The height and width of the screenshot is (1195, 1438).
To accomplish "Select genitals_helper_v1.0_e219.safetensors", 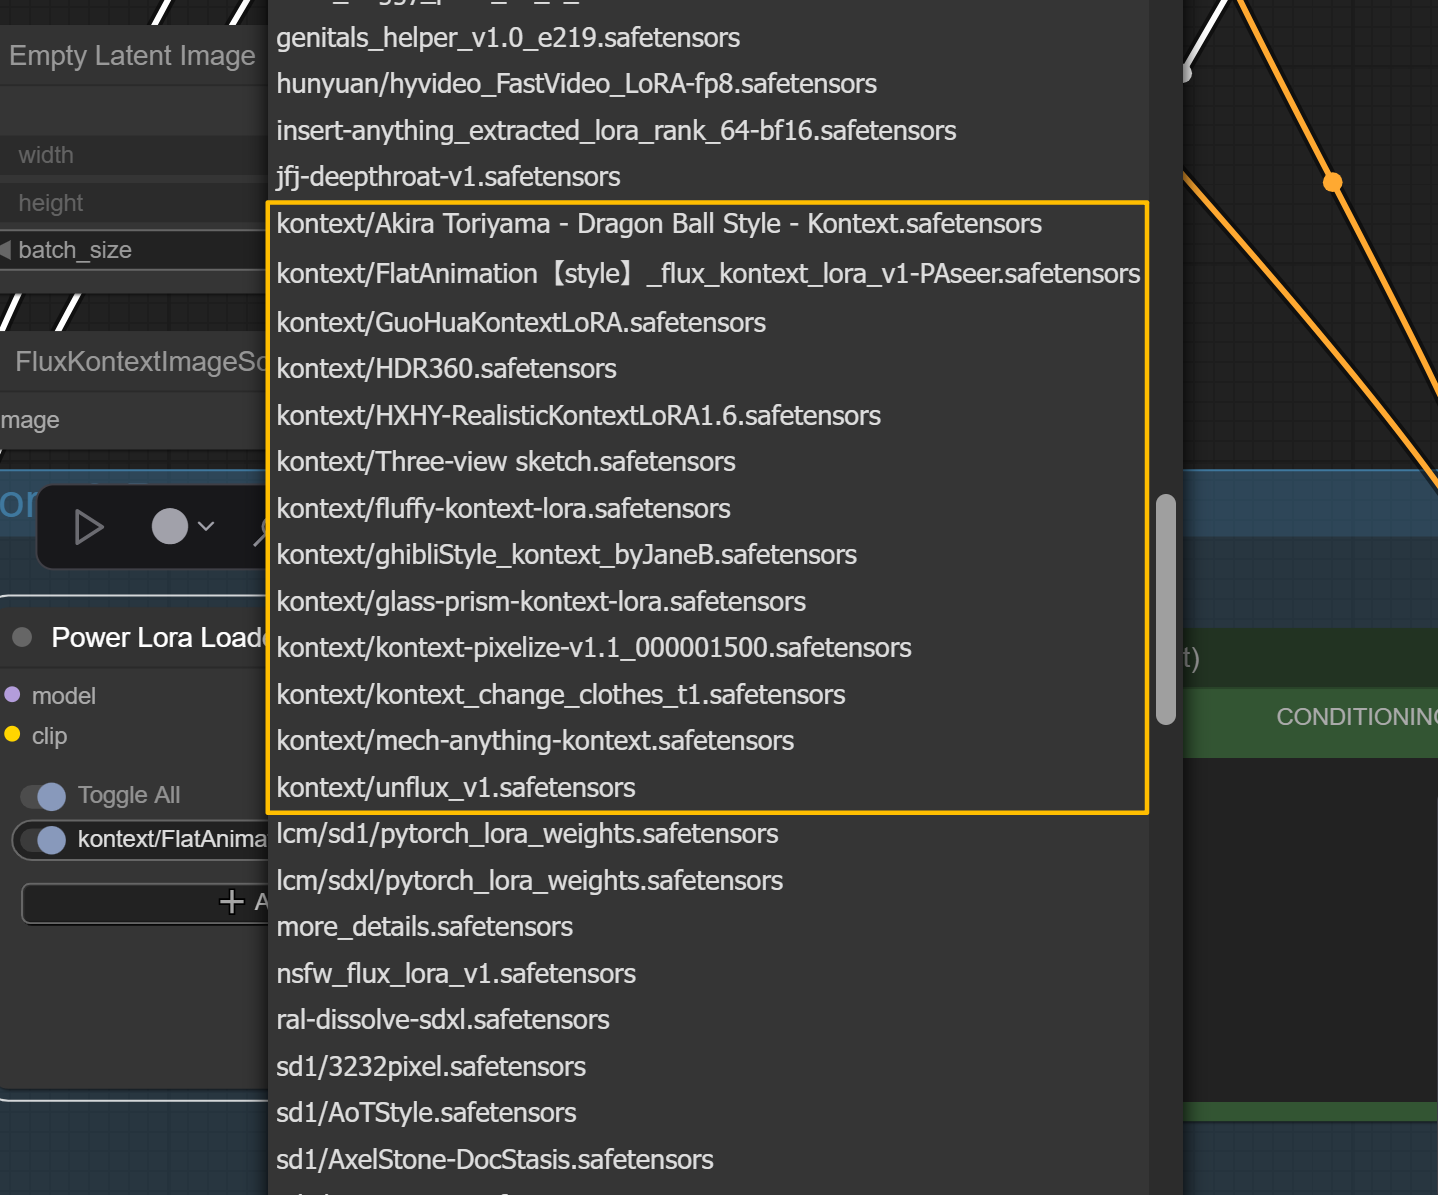I will click(708, 38).
